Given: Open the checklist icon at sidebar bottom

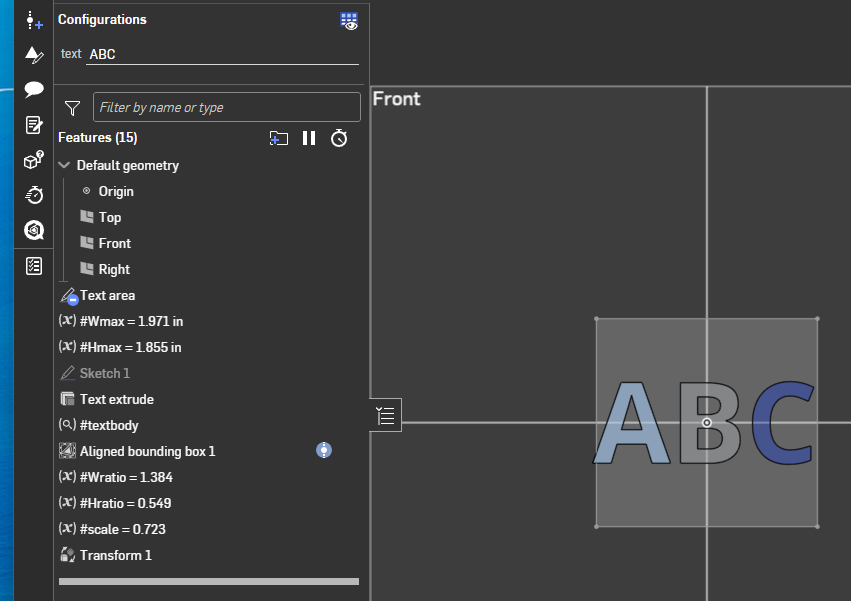Looking at the screenshot, I should (x=34, y=266).
